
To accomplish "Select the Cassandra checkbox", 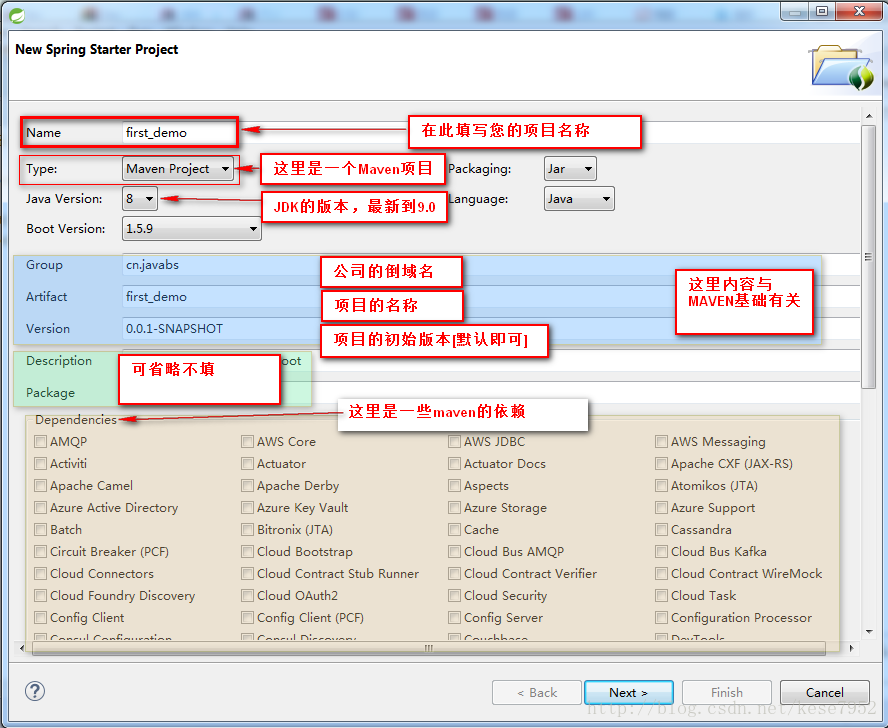I will 661,530.
